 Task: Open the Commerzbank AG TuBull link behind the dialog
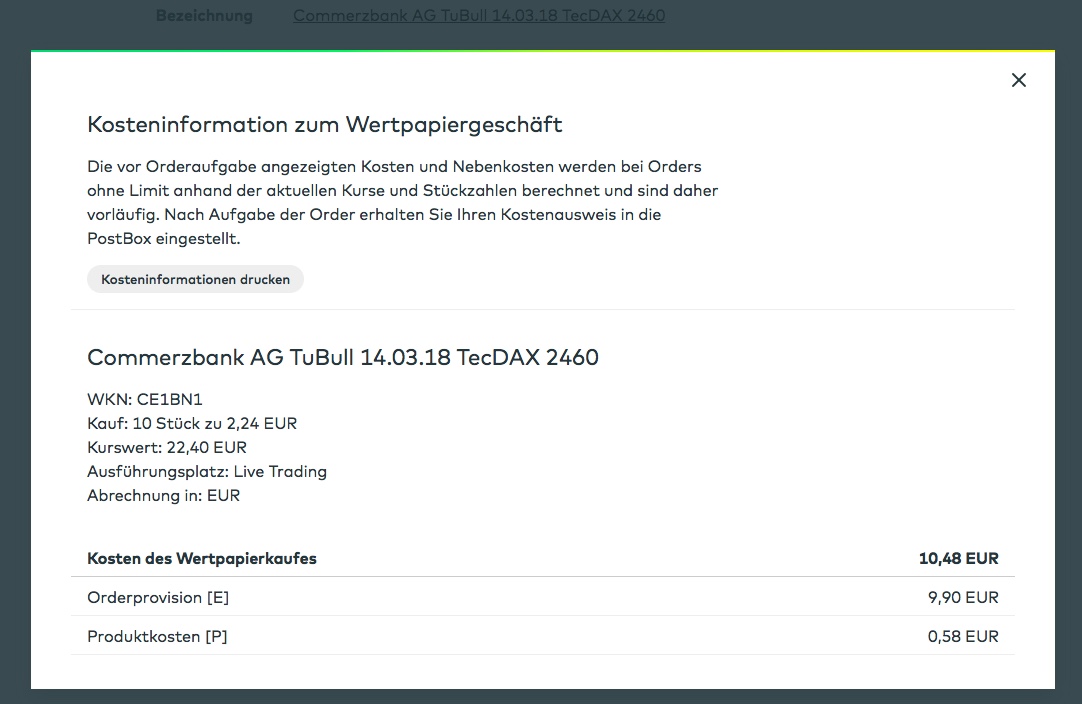[x=479, y=15]
